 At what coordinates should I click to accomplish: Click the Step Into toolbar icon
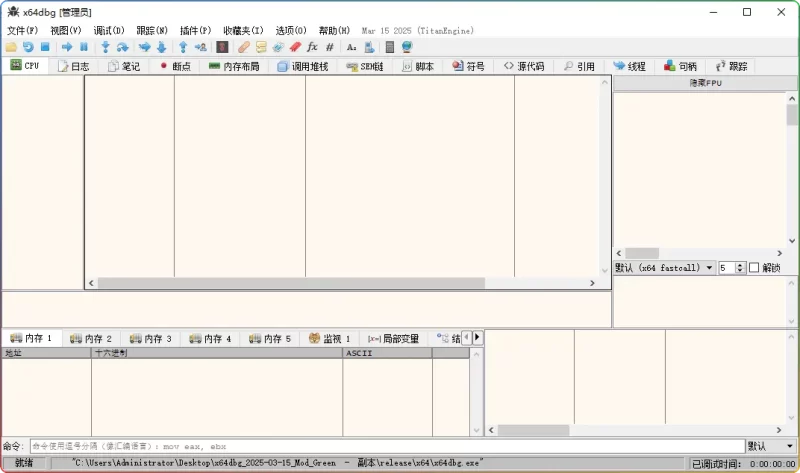106,47
